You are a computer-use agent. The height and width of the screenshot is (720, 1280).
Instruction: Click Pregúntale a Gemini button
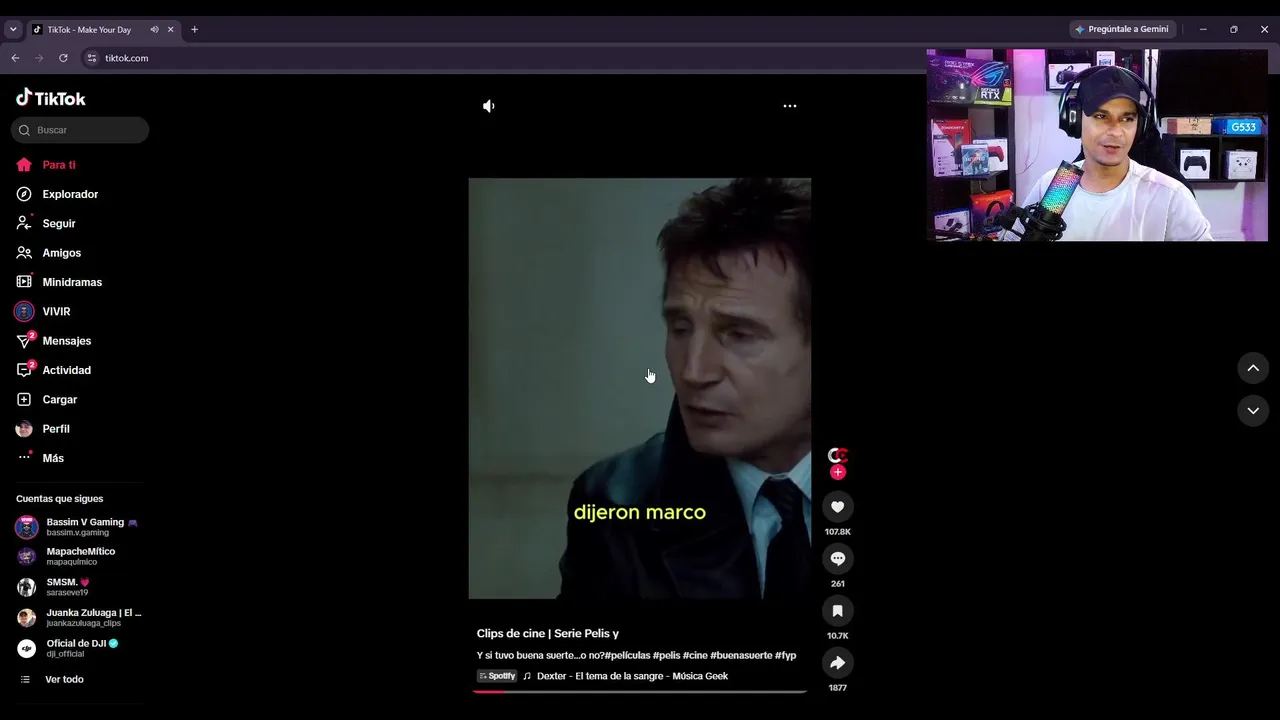[x=1121, y=30]
